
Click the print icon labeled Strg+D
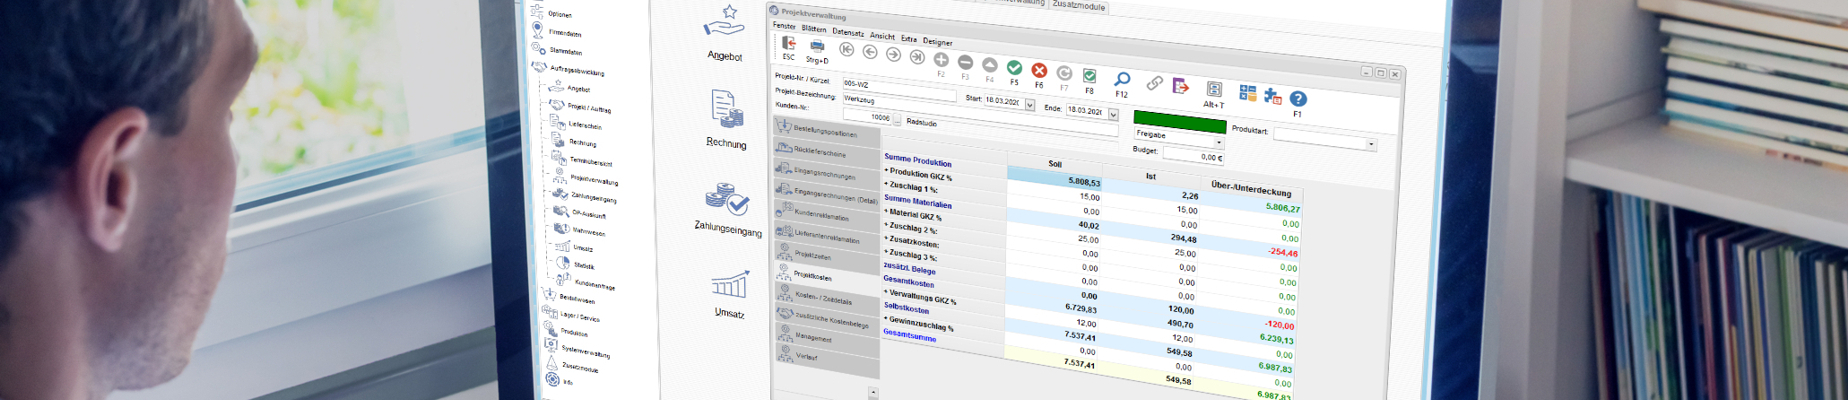817,47
